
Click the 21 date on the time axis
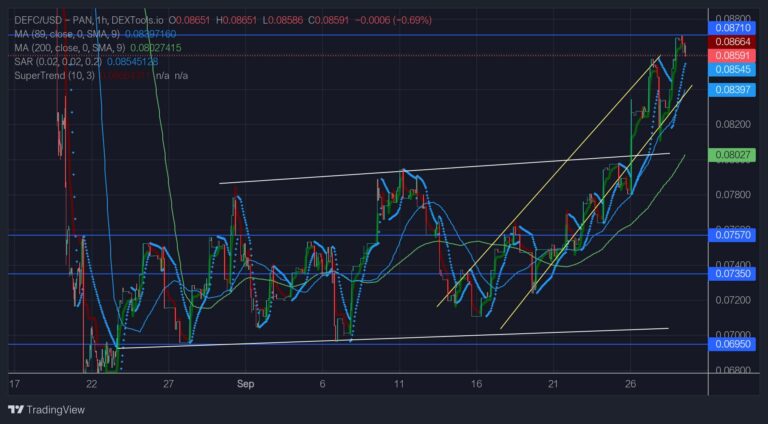click(553, 384)
